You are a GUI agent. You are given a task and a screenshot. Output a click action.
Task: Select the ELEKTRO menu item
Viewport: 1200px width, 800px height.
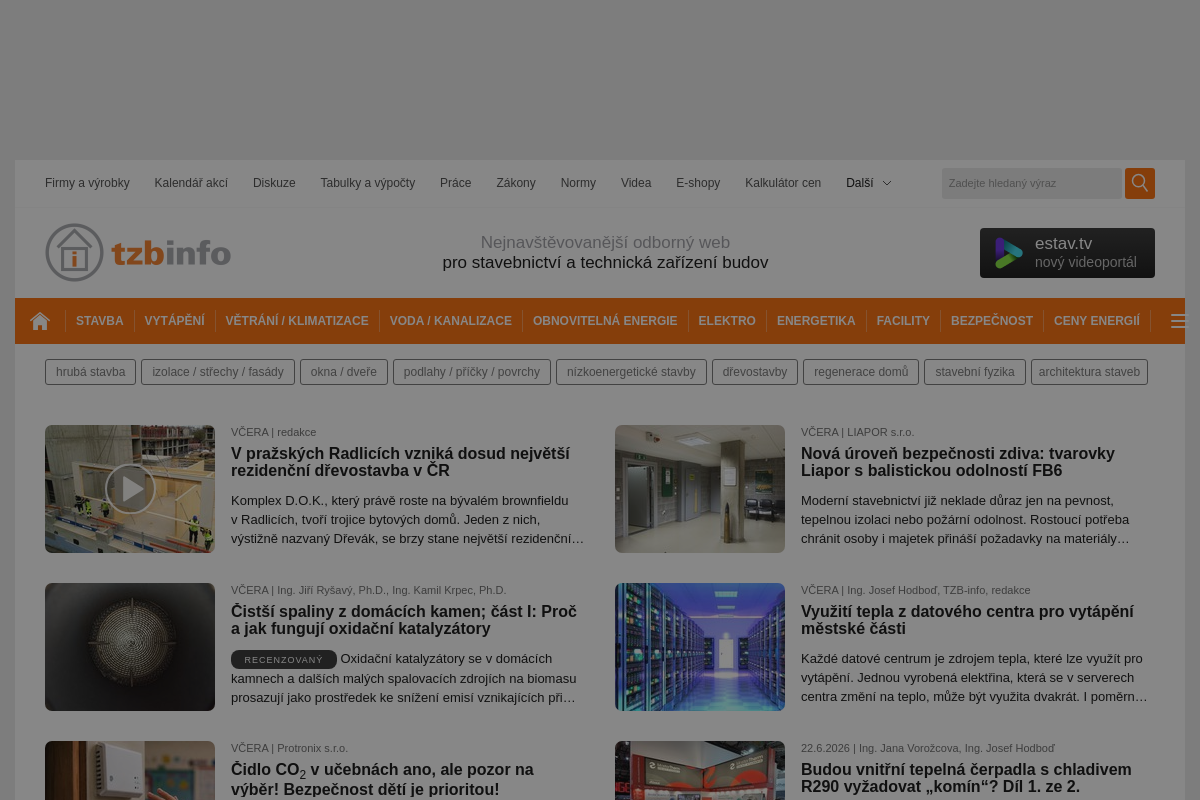727,321
